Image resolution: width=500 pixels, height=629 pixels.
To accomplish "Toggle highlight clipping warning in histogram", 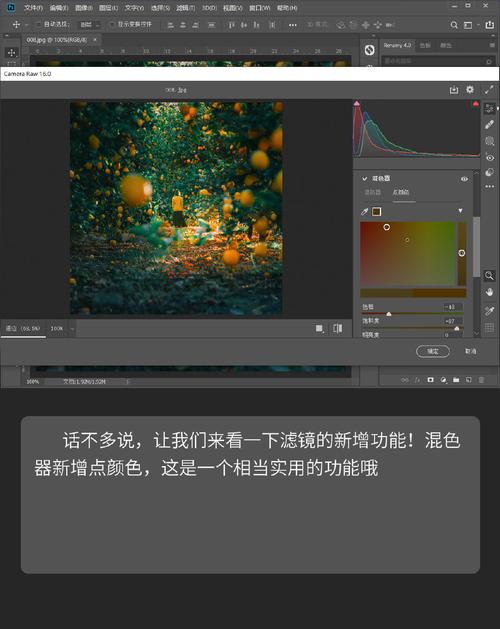I will coord(476,103).
